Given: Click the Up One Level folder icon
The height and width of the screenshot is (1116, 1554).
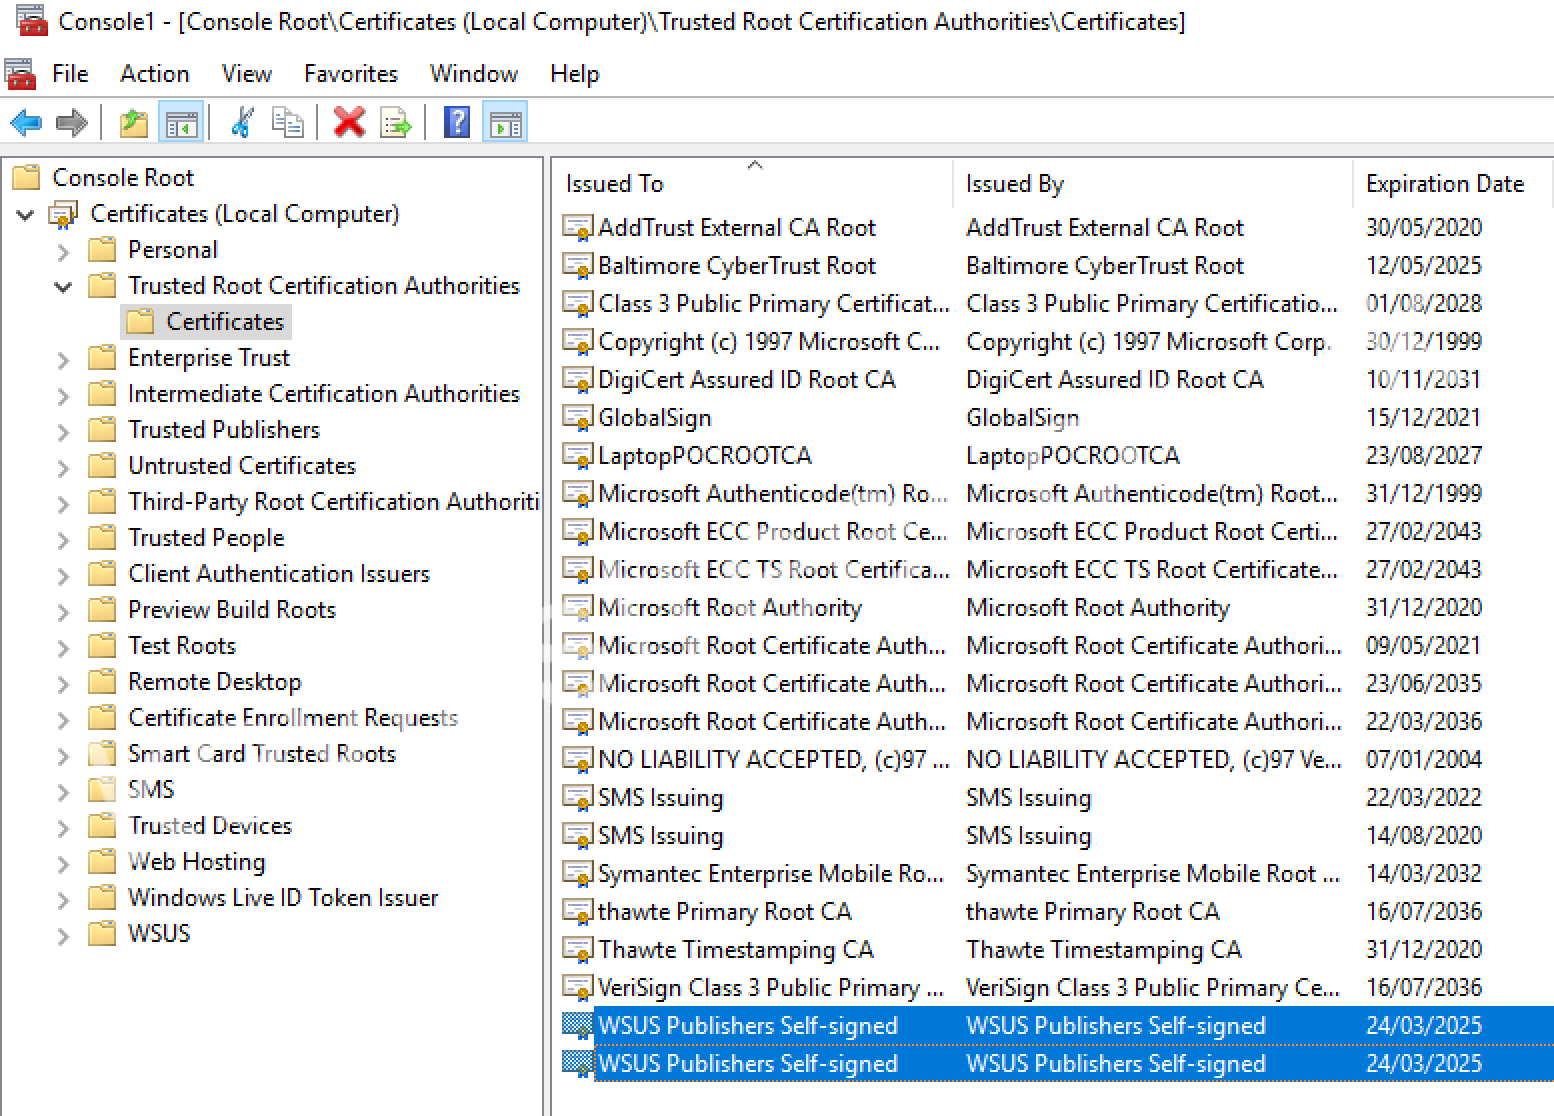Looking at the screenshot, I should pos(134,123).
